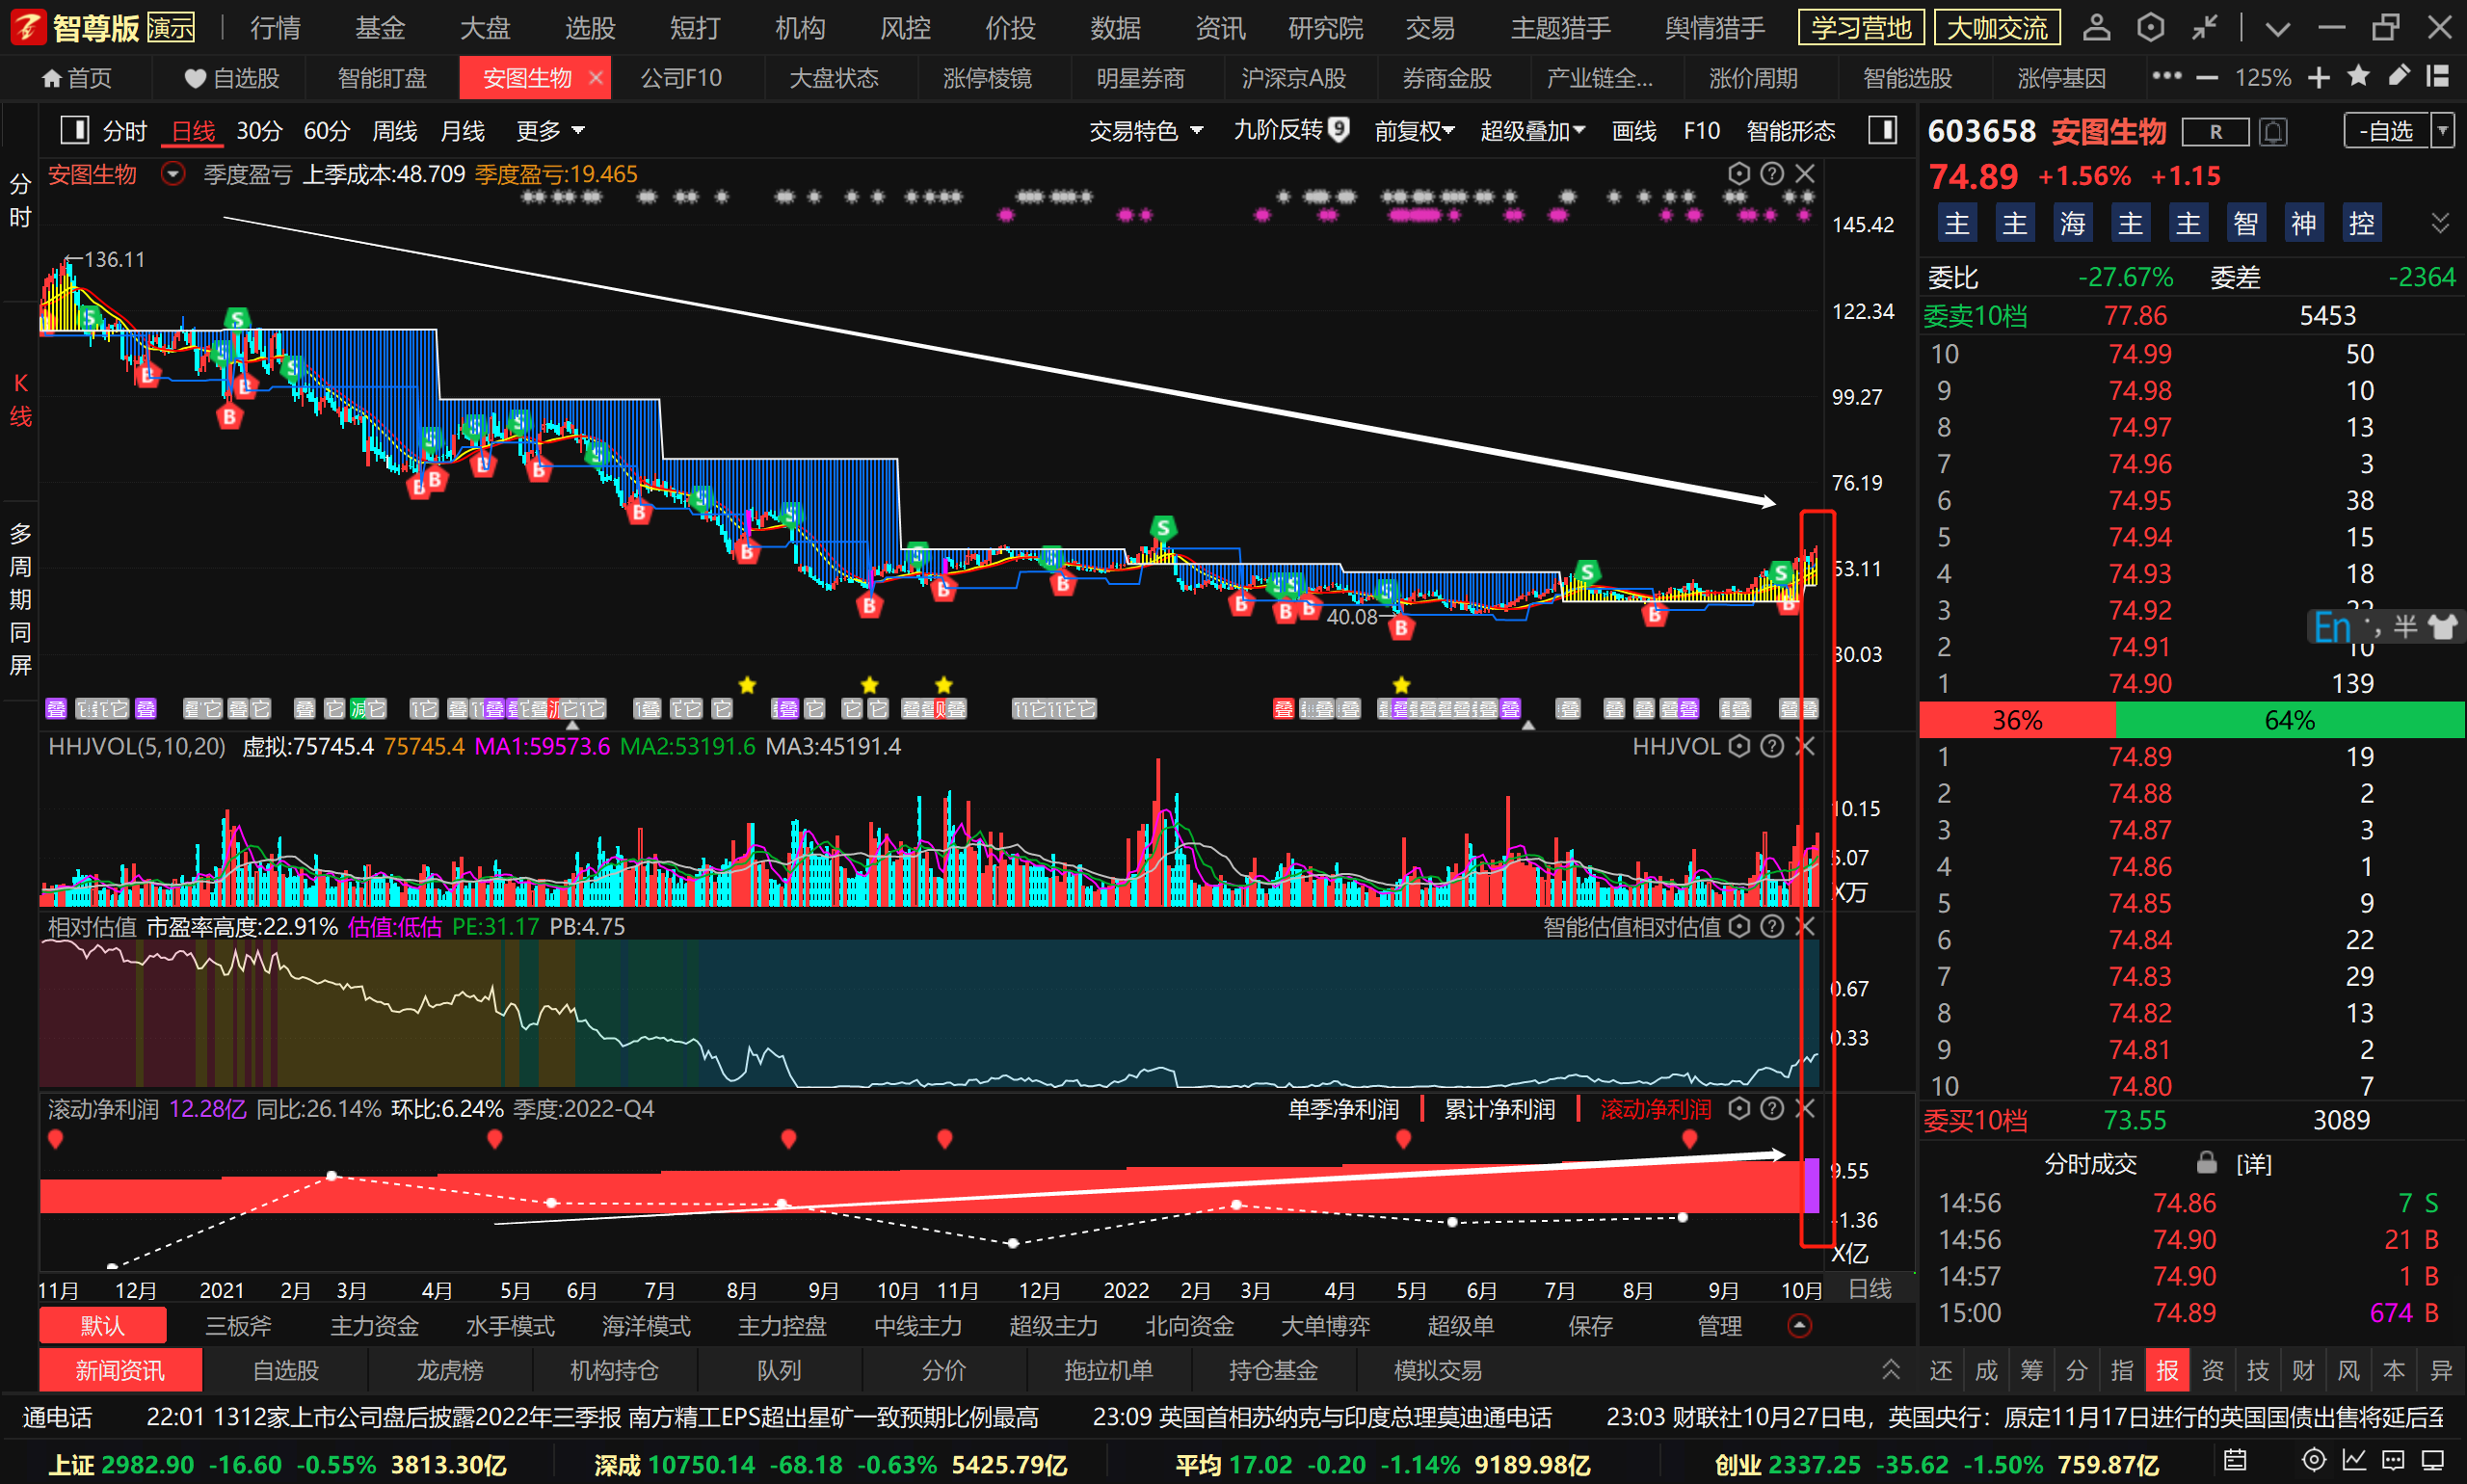Screen dimensions: 2467x1484
Task: Select the 主力资金 indicator template tab
Action: tap(374, 1326)
